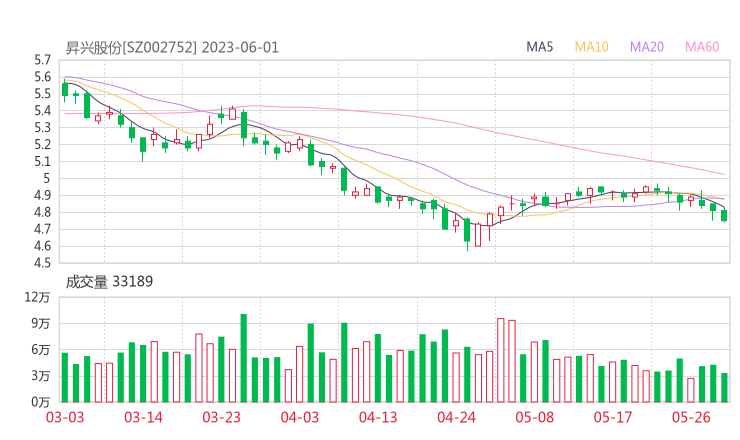
Task: Click the 5.3 price axis label
Action: pos(42,128)
